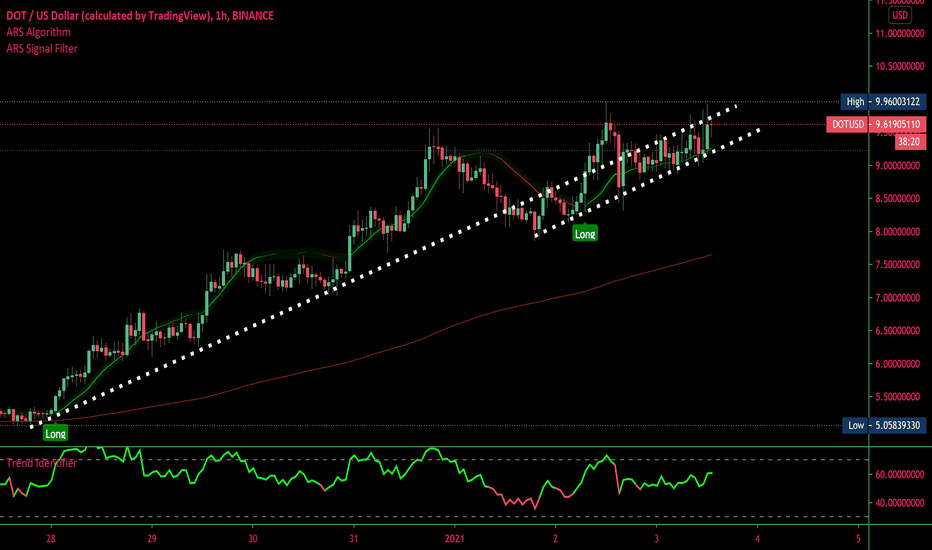Viewport: 932px width, 550px height.
Task: Click the 38:20 candle countdown label
Action: (910, 142)
